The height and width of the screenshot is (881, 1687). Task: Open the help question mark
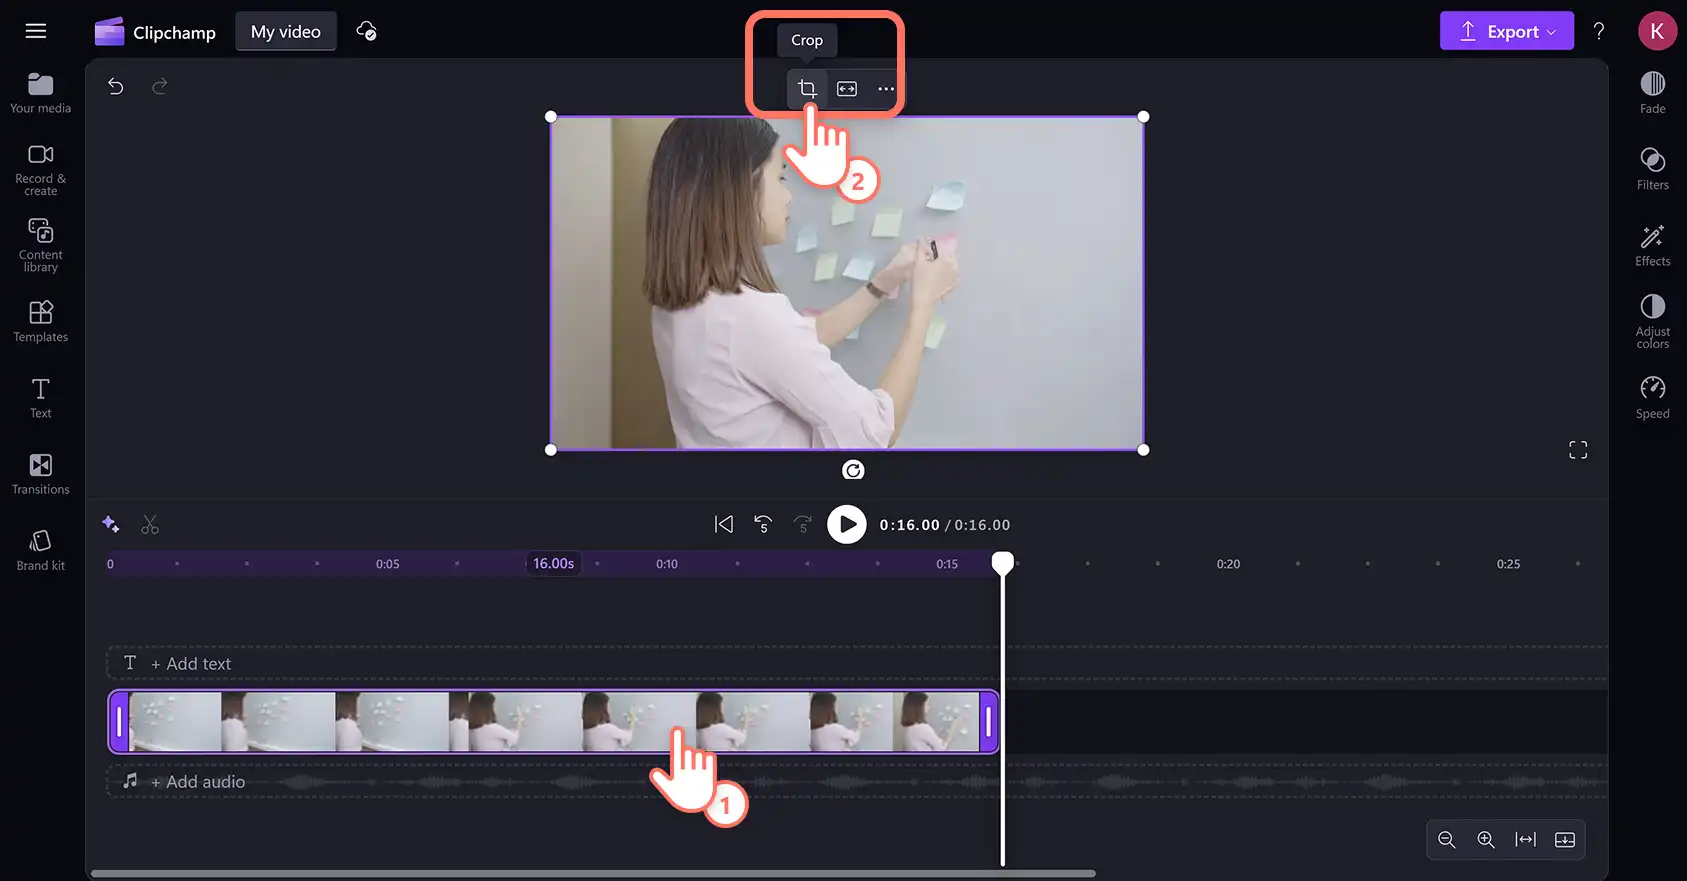point(1599,31)
